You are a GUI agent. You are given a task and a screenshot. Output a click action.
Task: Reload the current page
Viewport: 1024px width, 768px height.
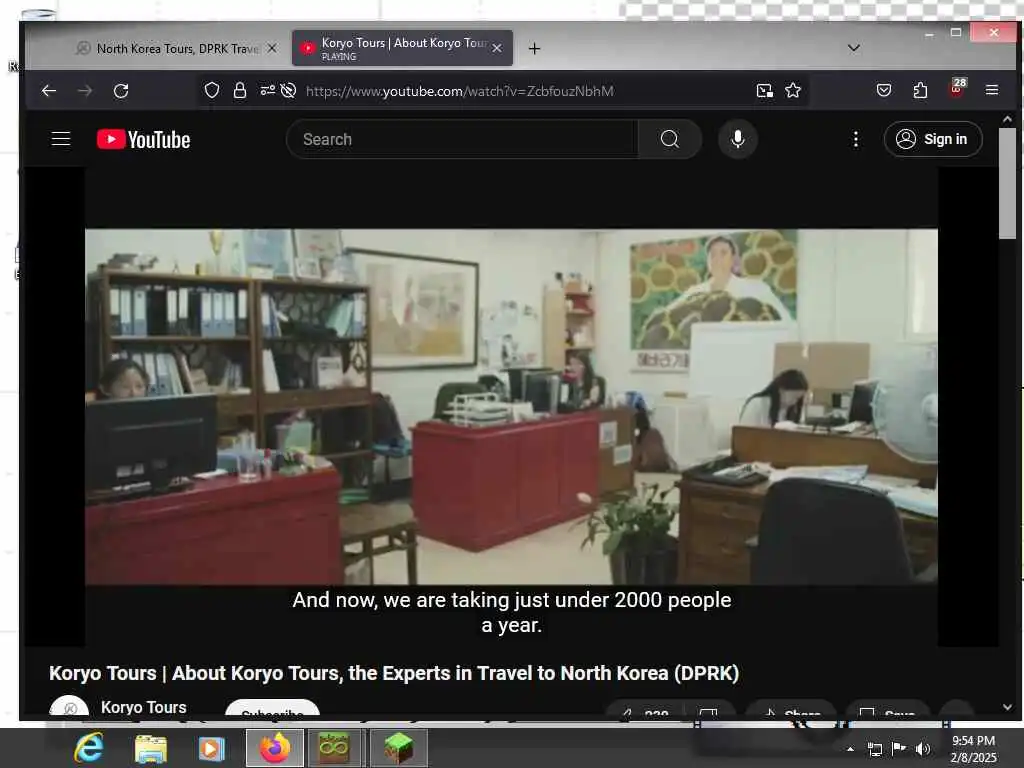[x=121, y=91]
